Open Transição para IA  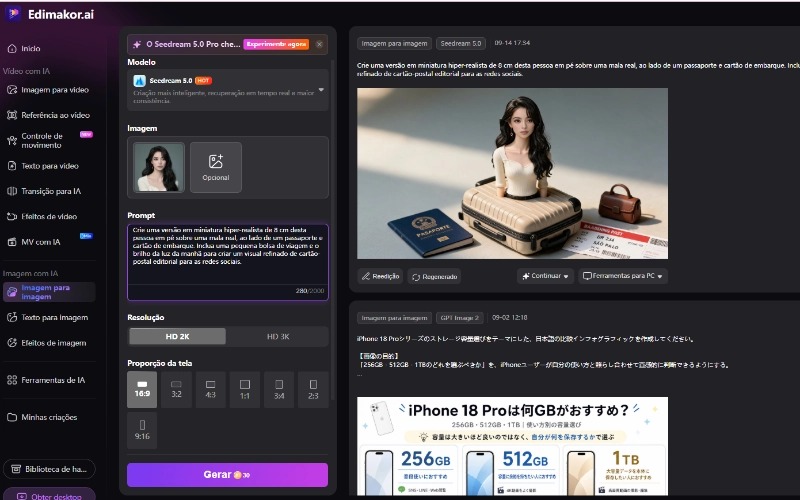coord(44,191)
